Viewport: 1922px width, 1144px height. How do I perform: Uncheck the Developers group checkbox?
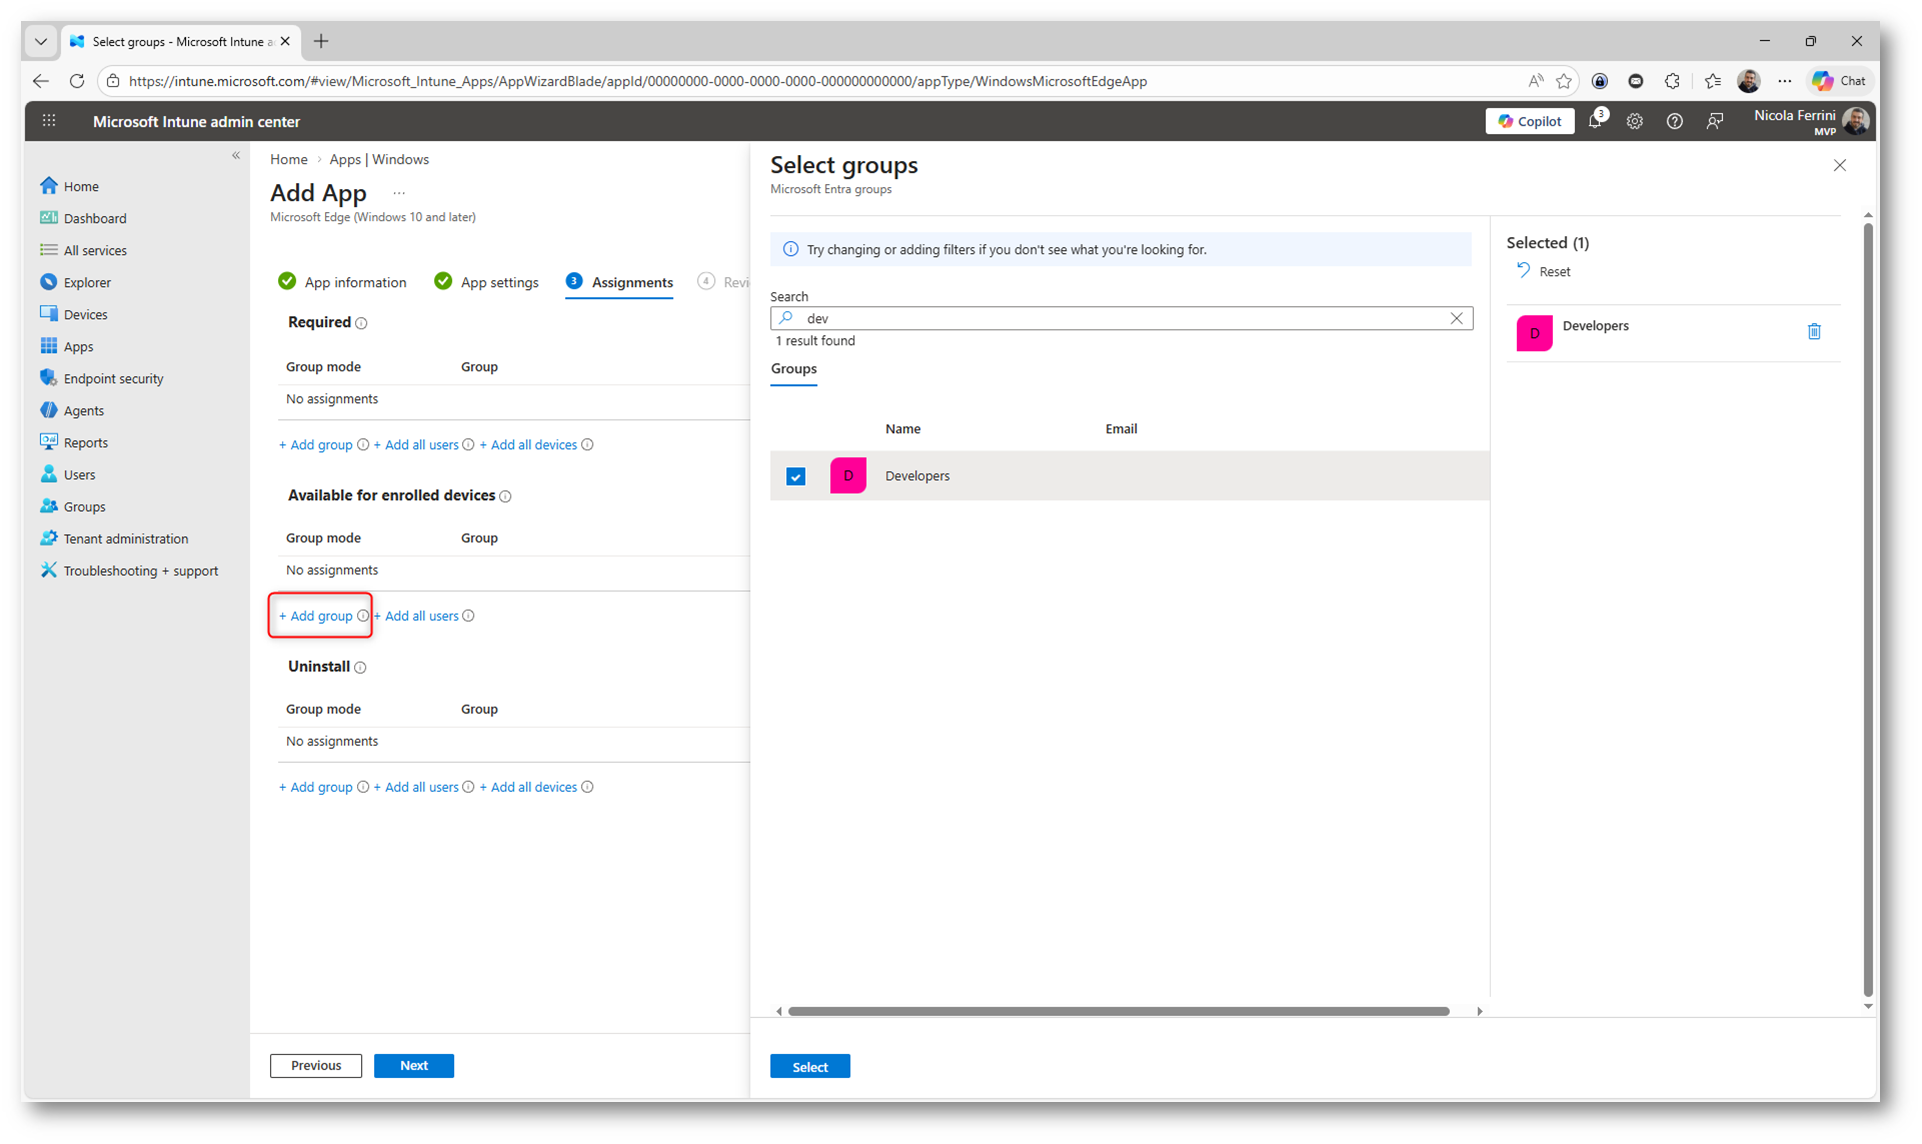[796, 476]
